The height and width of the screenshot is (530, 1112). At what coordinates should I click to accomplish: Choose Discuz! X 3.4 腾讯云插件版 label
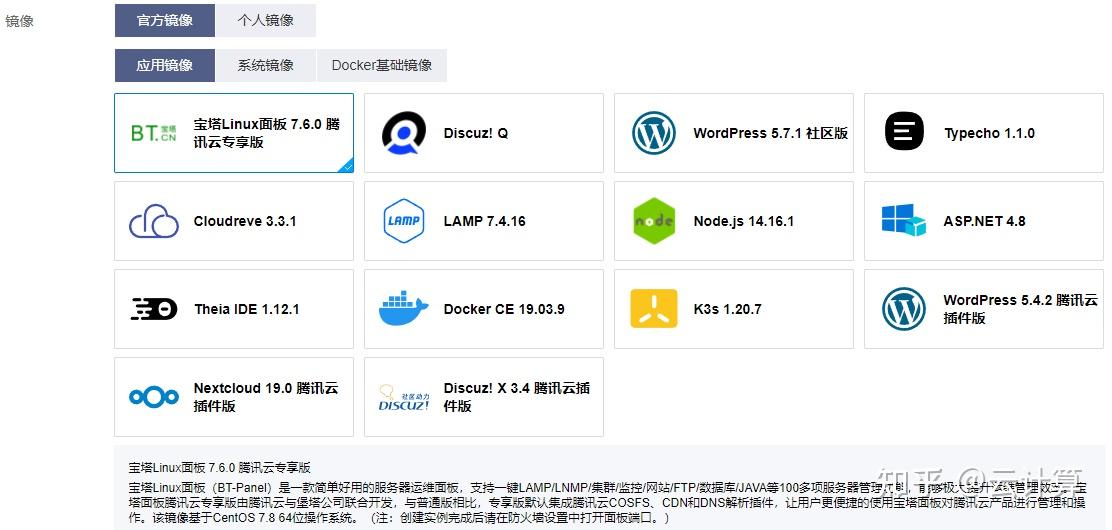click(516, 397)
